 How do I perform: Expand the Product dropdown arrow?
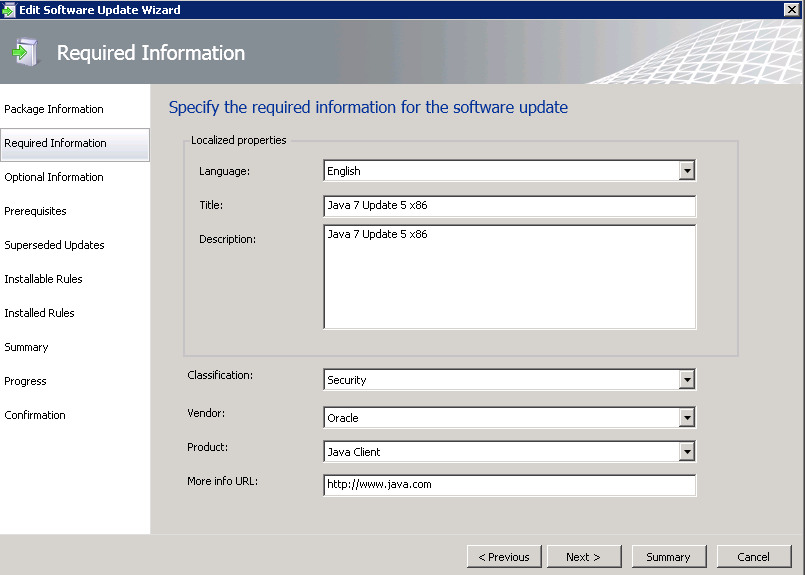tap(686, 452)
